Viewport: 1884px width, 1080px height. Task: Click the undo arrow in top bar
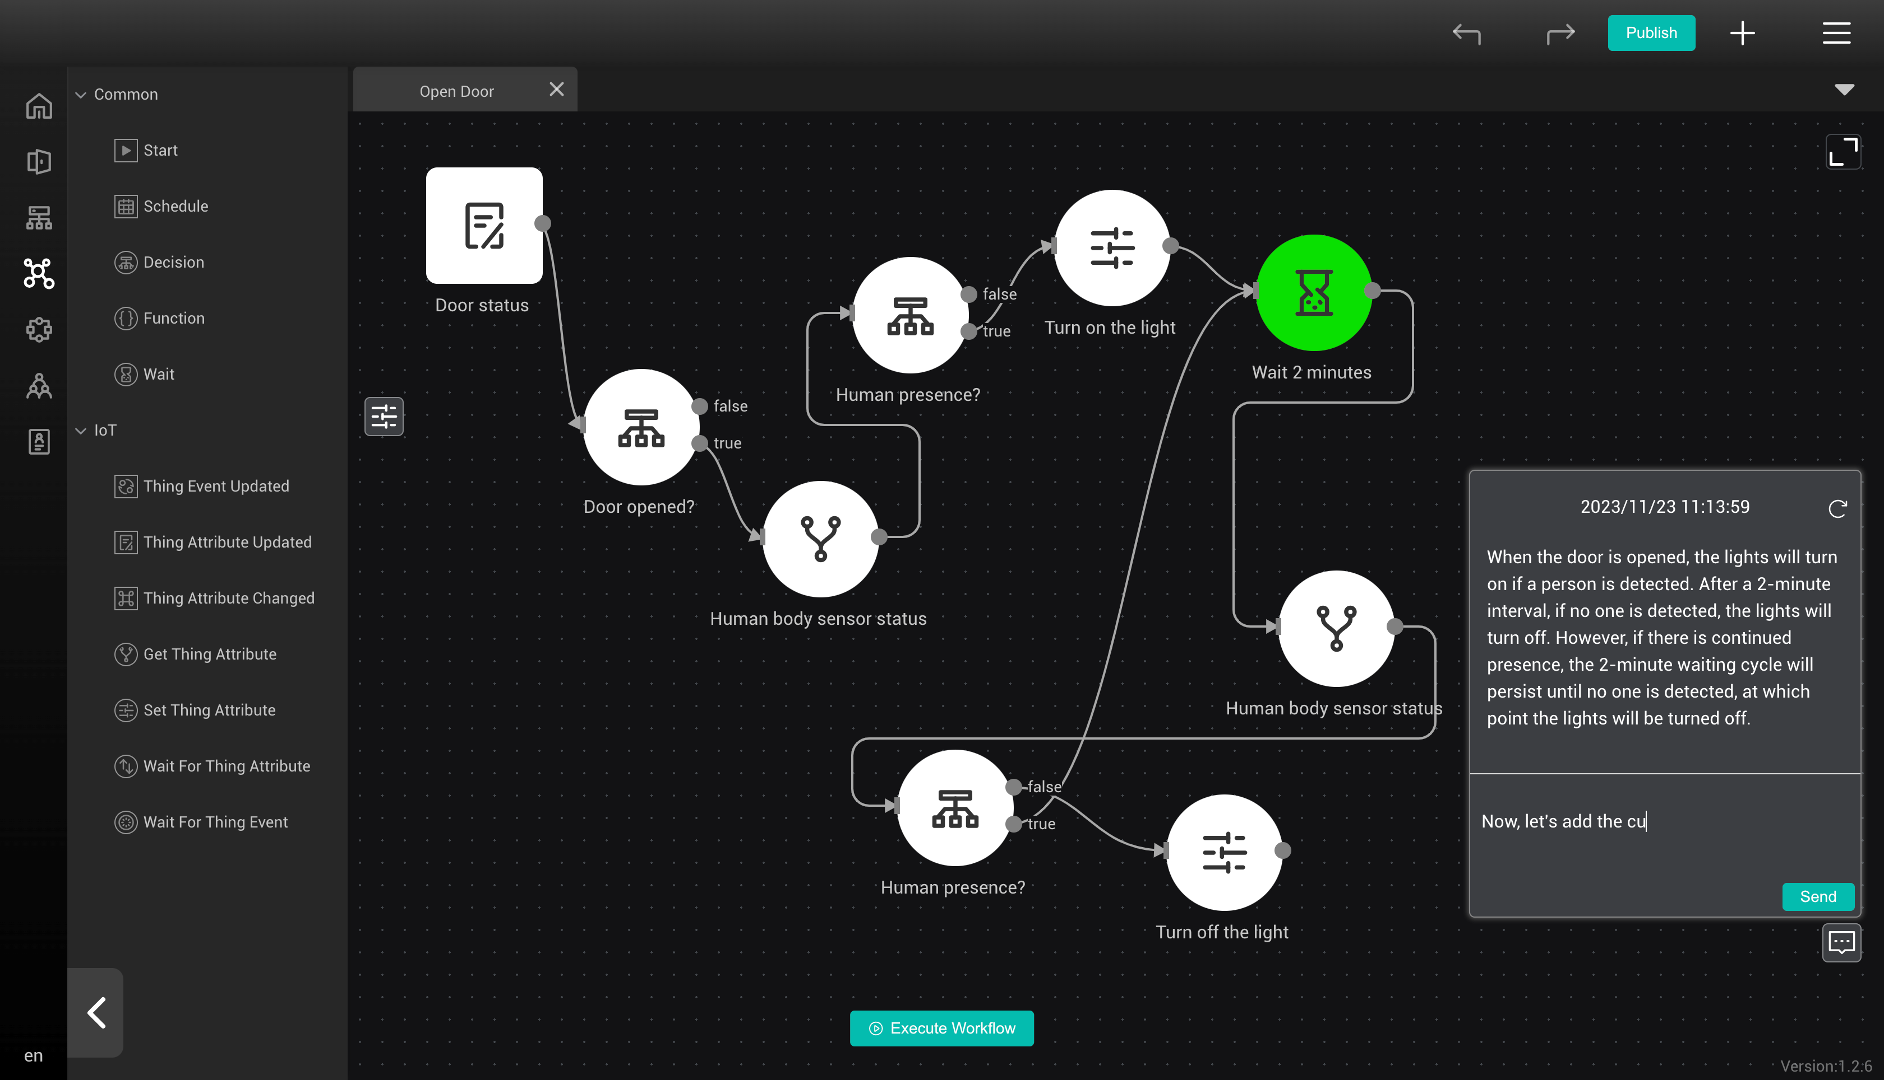click(1466, 33)
